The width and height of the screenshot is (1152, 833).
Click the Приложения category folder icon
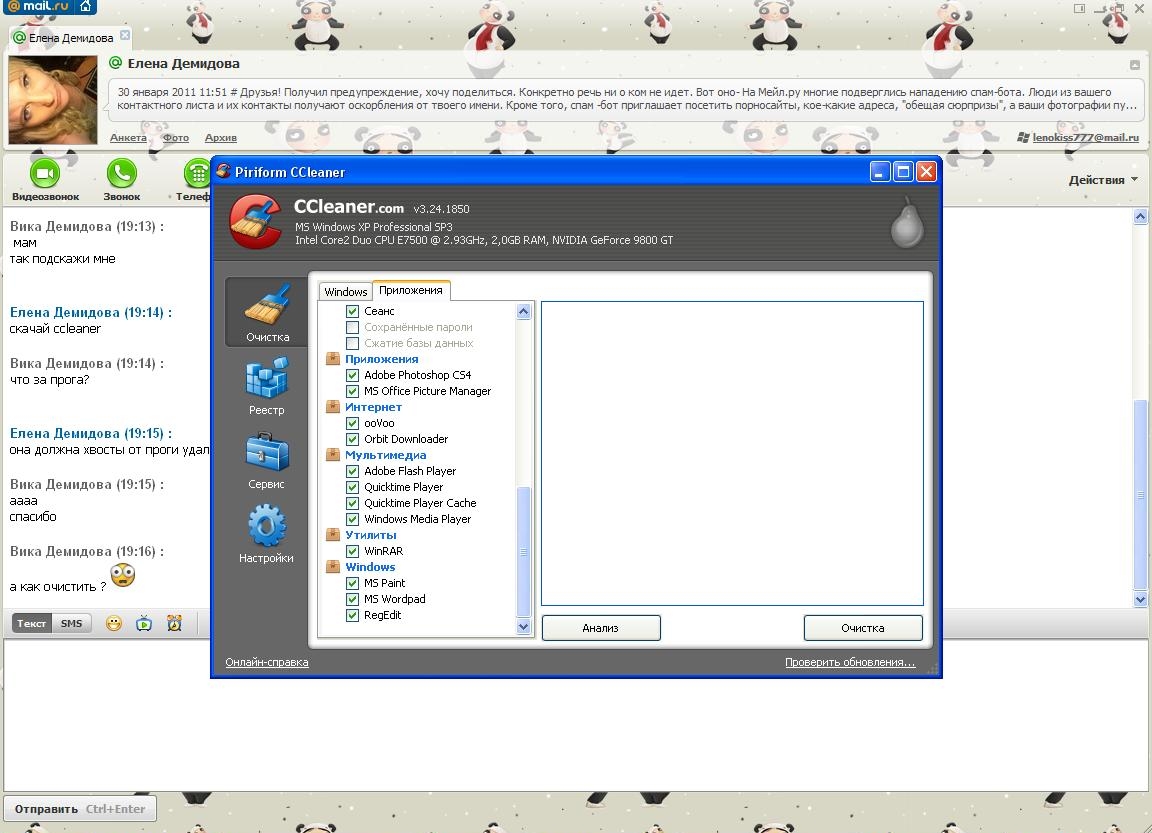pos(333,359)
